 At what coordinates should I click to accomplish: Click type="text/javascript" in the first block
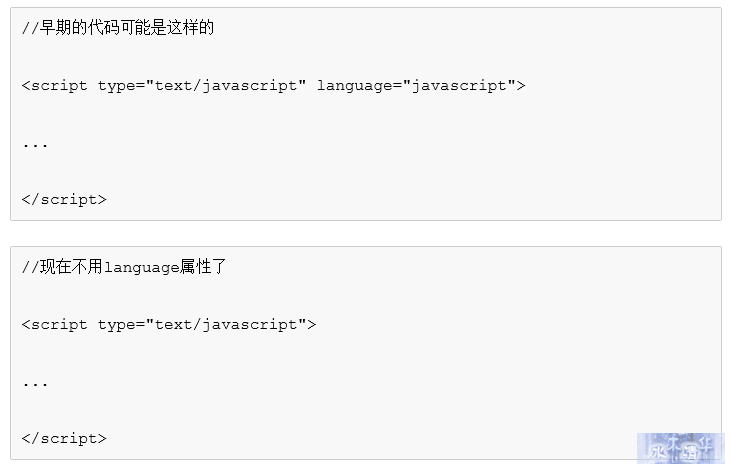pos(202,86)
